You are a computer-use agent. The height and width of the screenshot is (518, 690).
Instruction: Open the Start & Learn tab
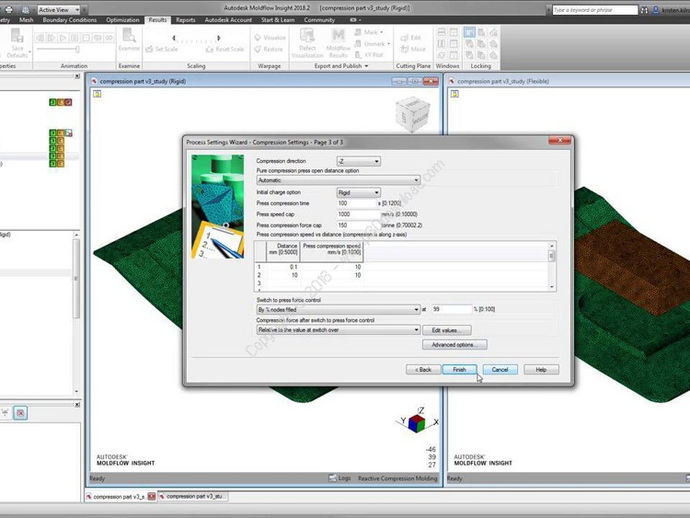tap(278, 20)
